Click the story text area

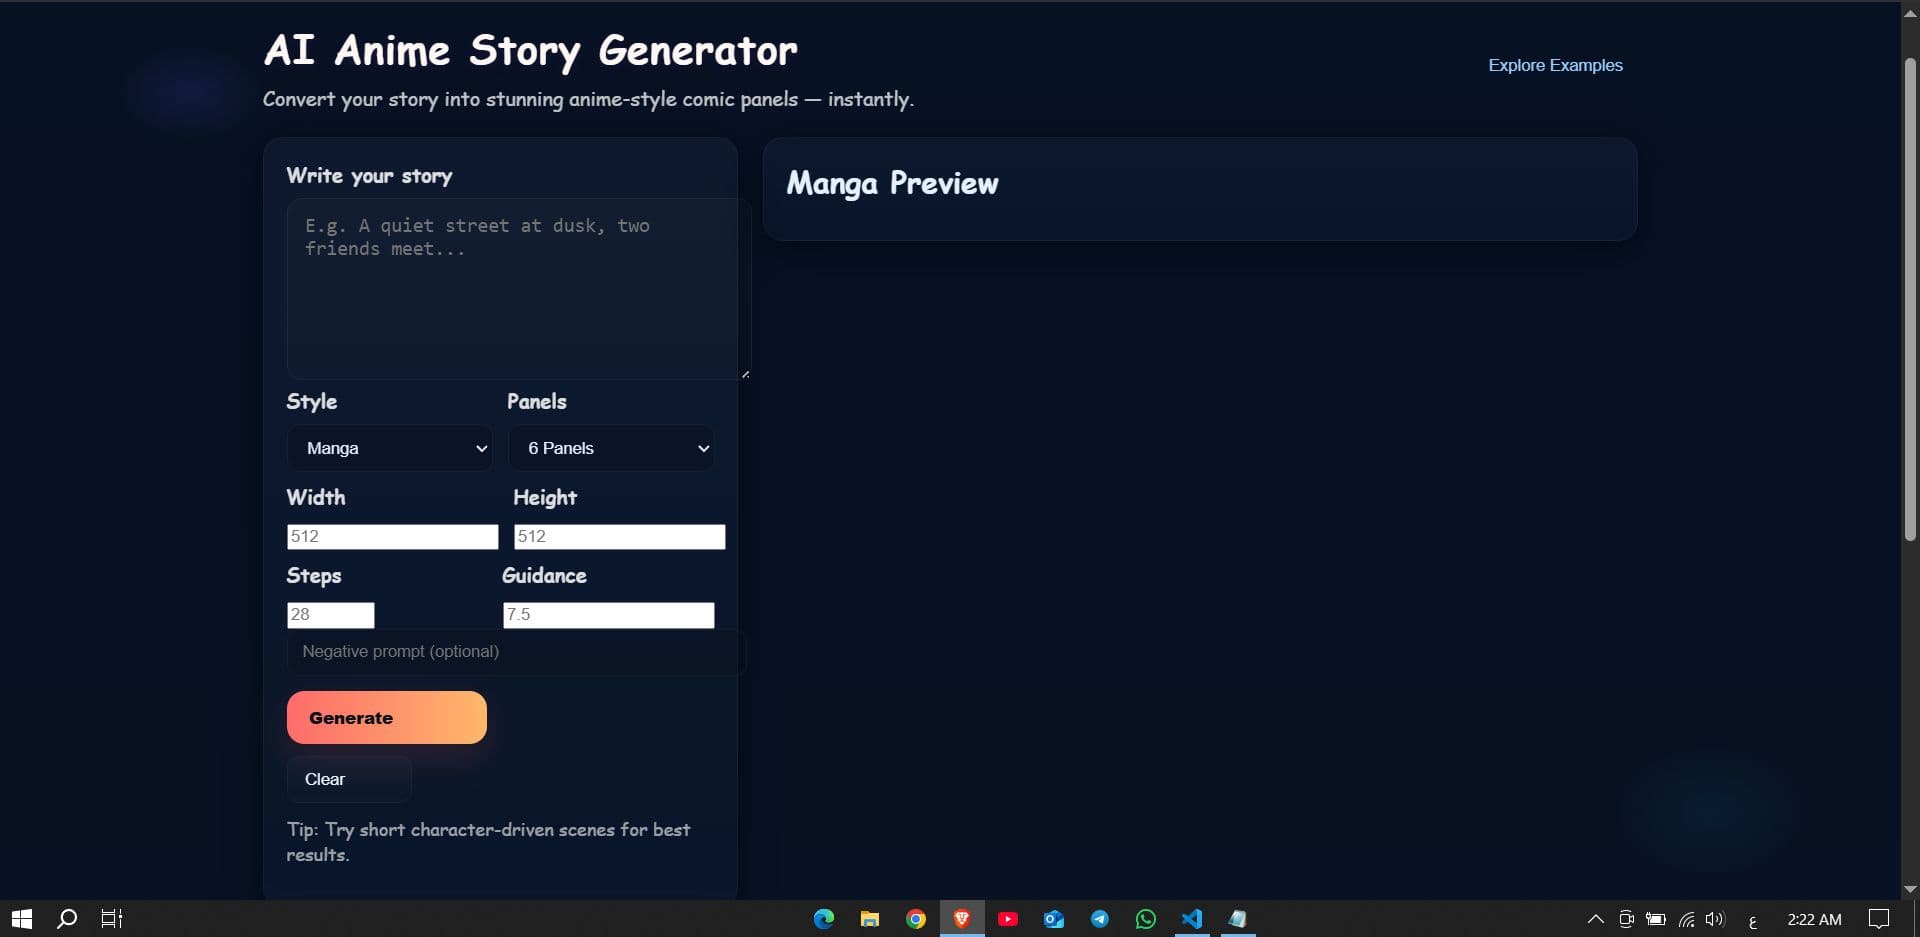[512, 290]
